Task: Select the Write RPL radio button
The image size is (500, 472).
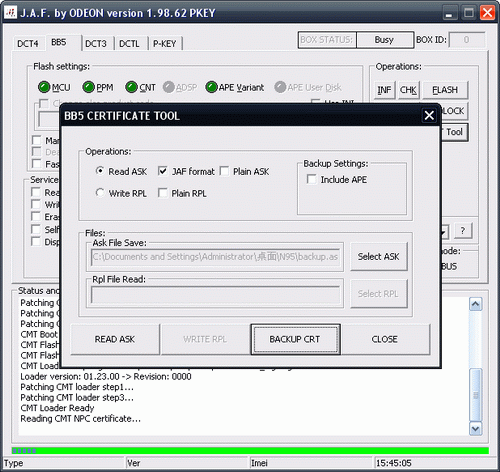Action: coord(100,193)
